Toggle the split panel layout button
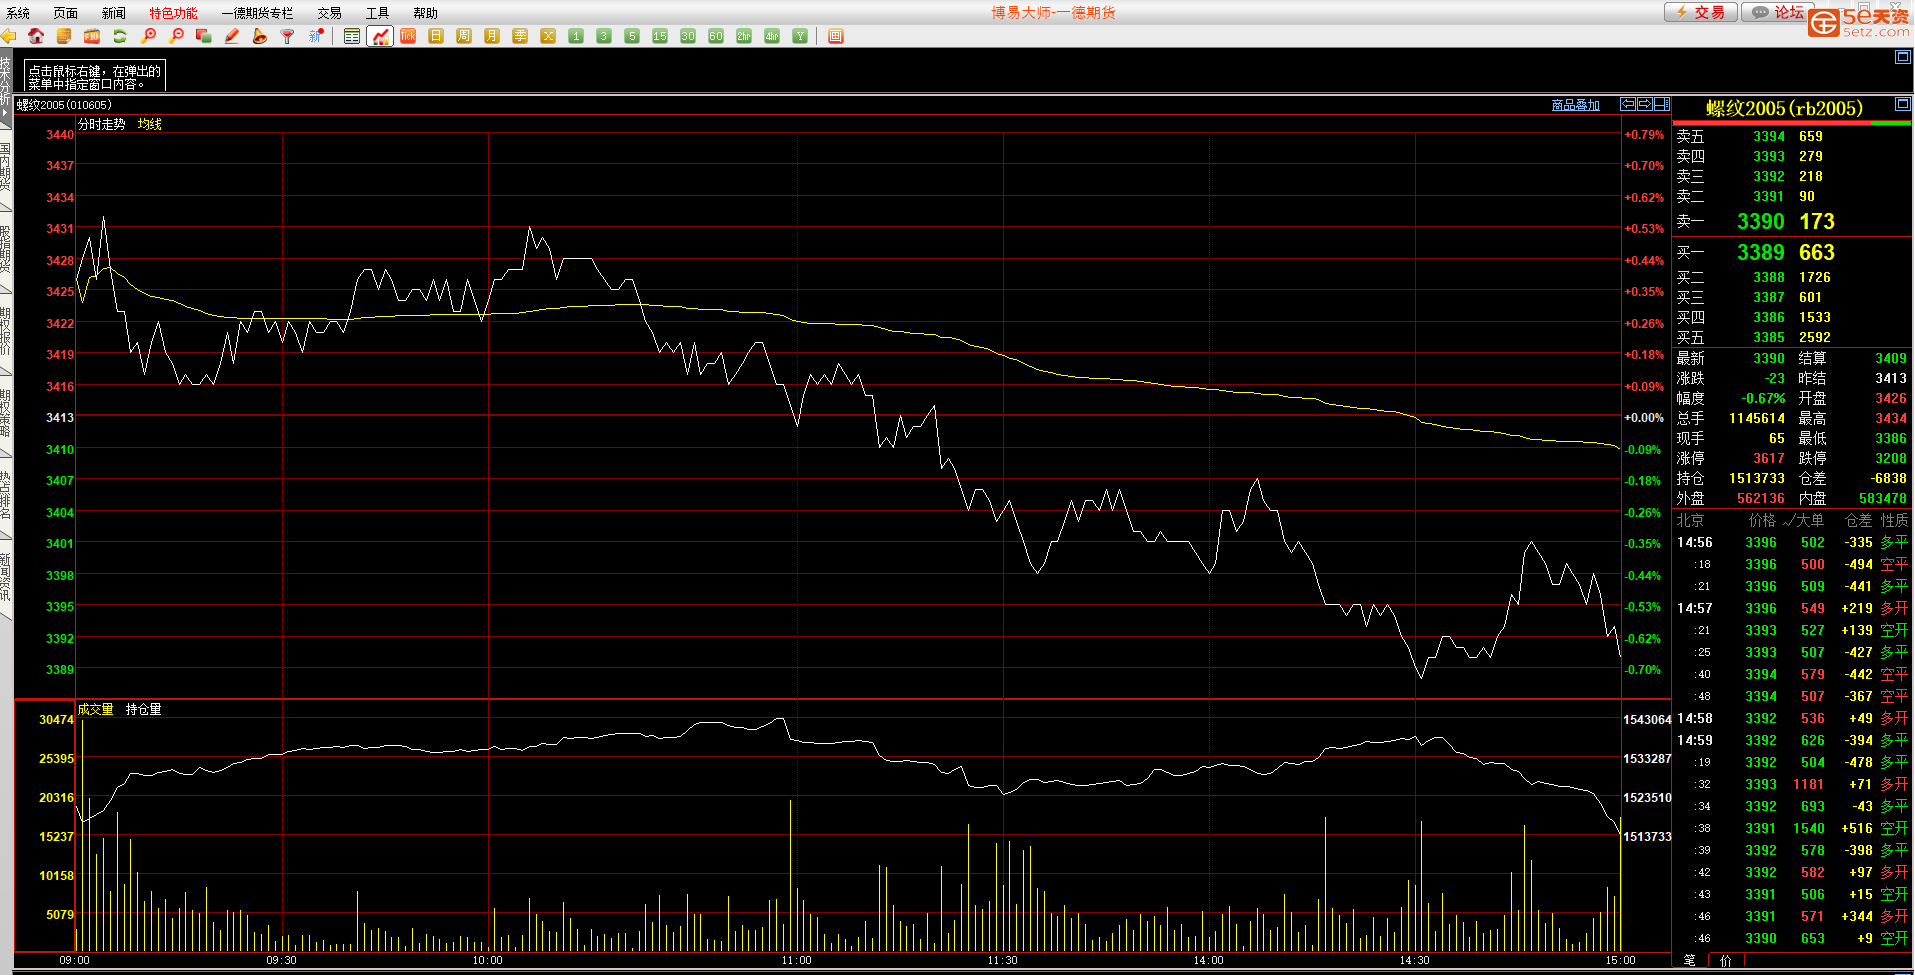Image resolution: width=1915 pixels, height=975 pixels. 1661,104
